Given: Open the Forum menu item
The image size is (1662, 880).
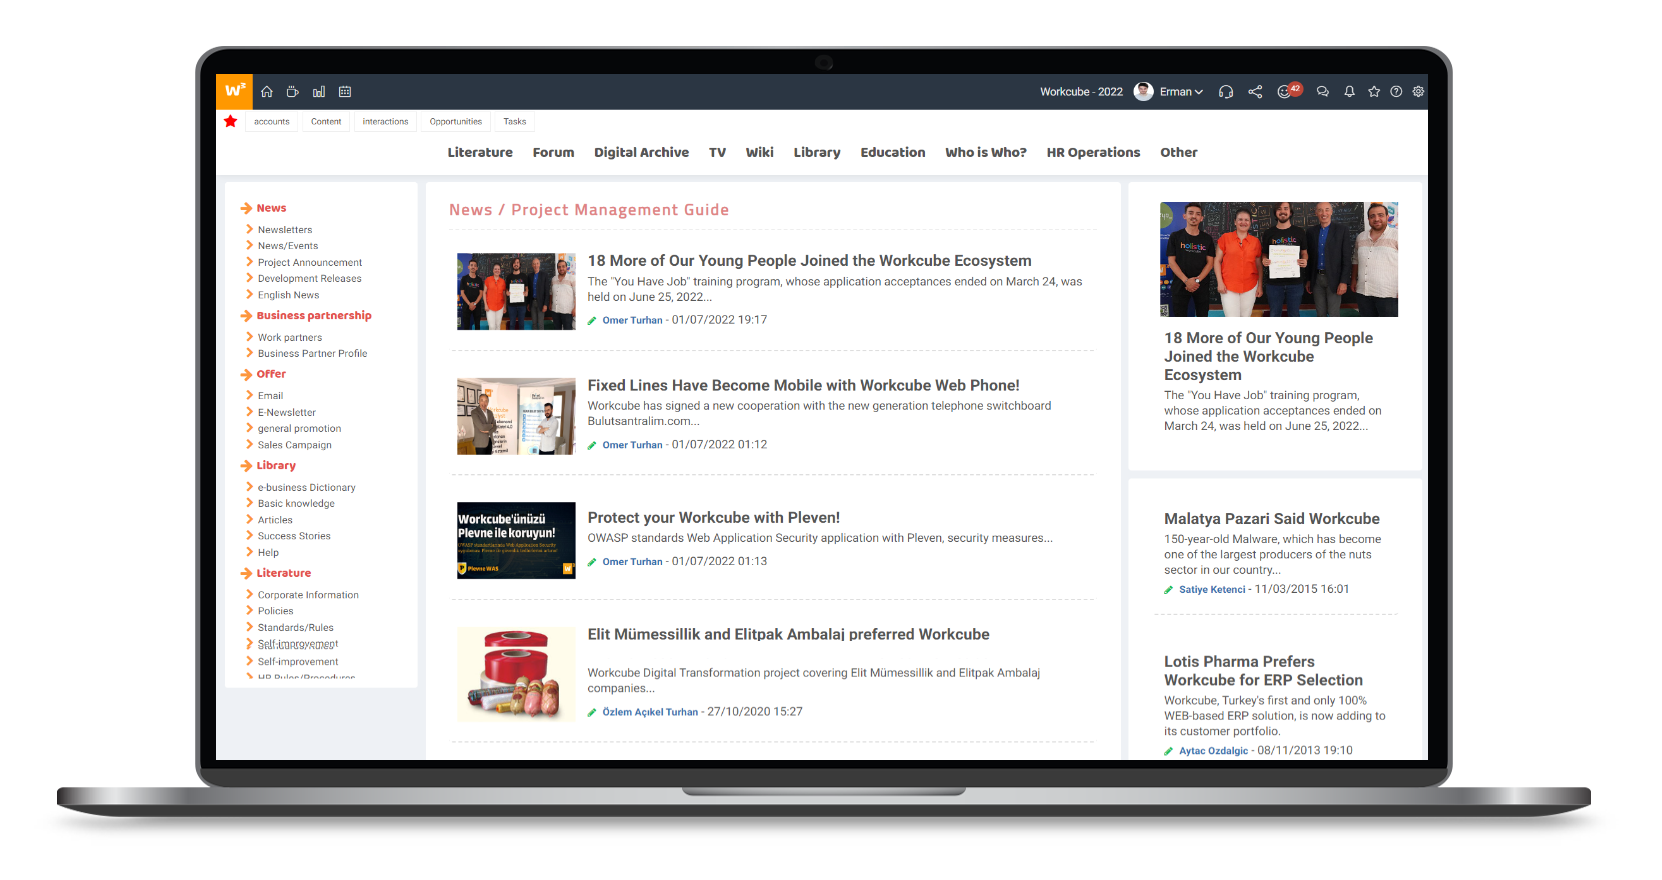Looking at the screenshot, I should tap(553, 153).
